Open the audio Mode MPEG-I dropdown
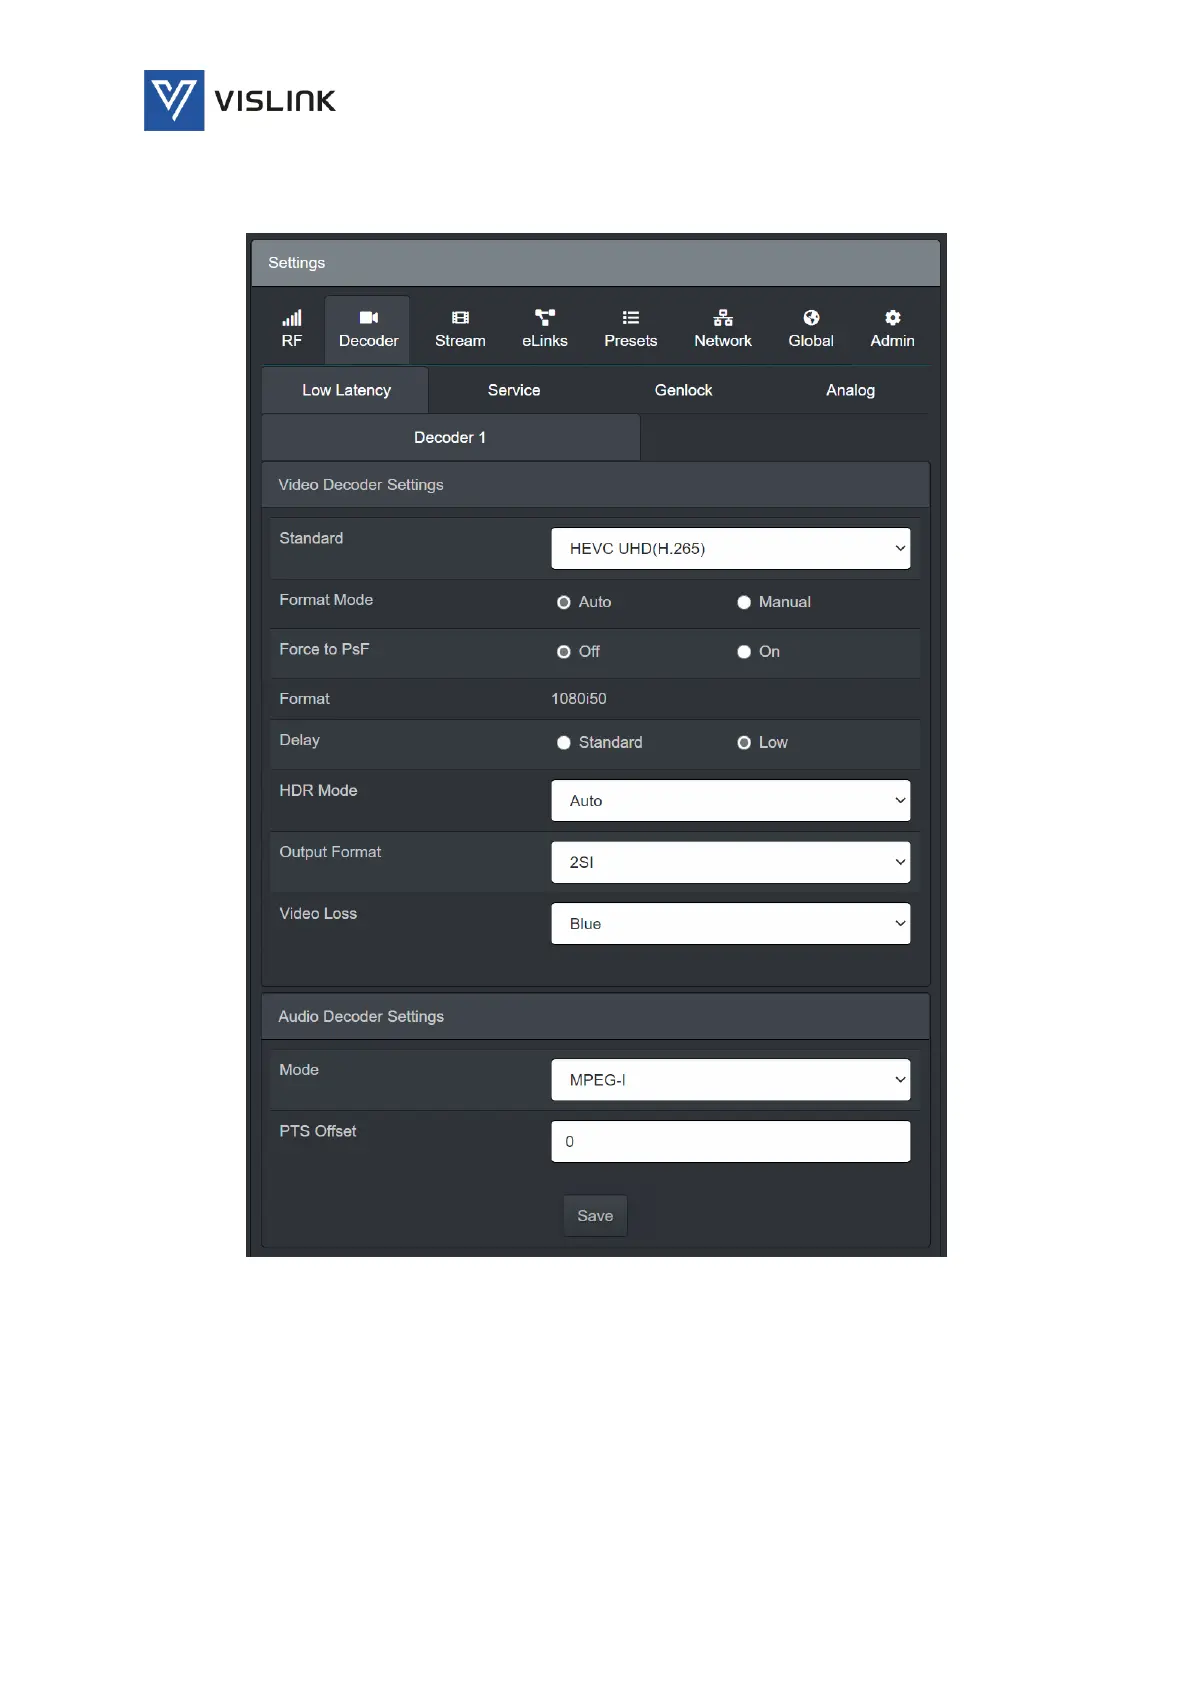This screenshot has height=1684, width=1190. pyautogui.click(x=731, y=1080)
